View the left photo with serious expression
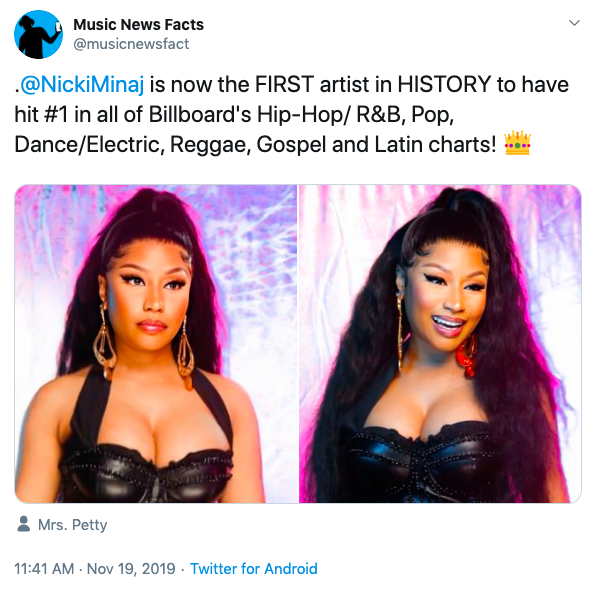The height and width of the screenshot is (591, 593). (x=156, y=344)
